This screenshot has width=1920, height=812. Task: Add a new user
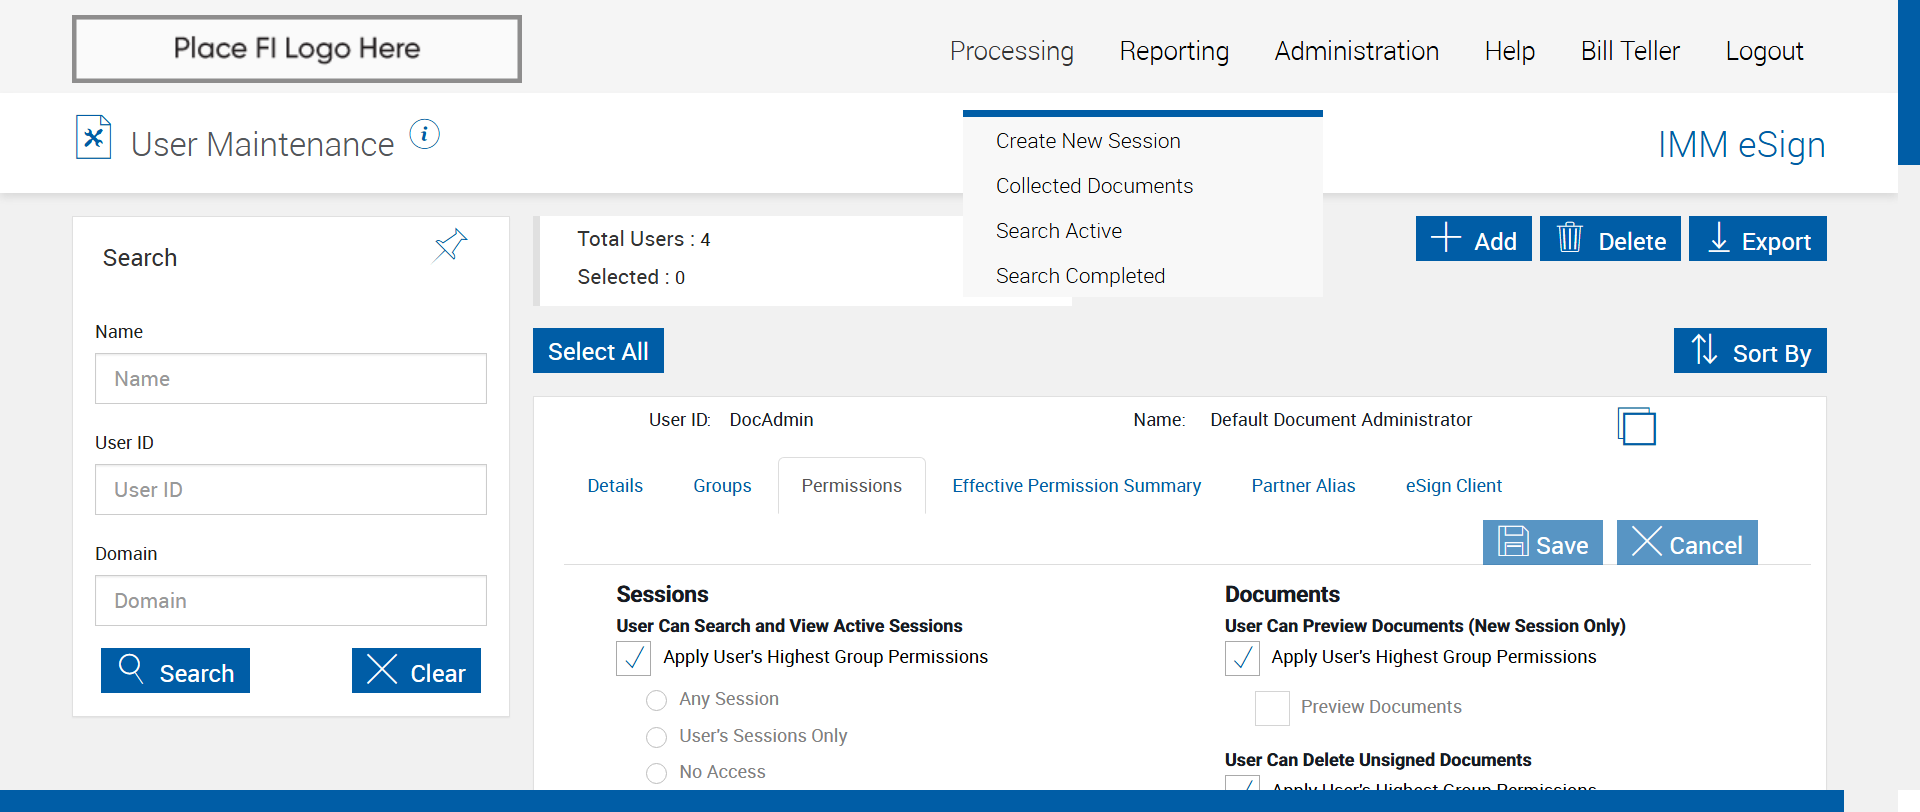pos(1473,240)
